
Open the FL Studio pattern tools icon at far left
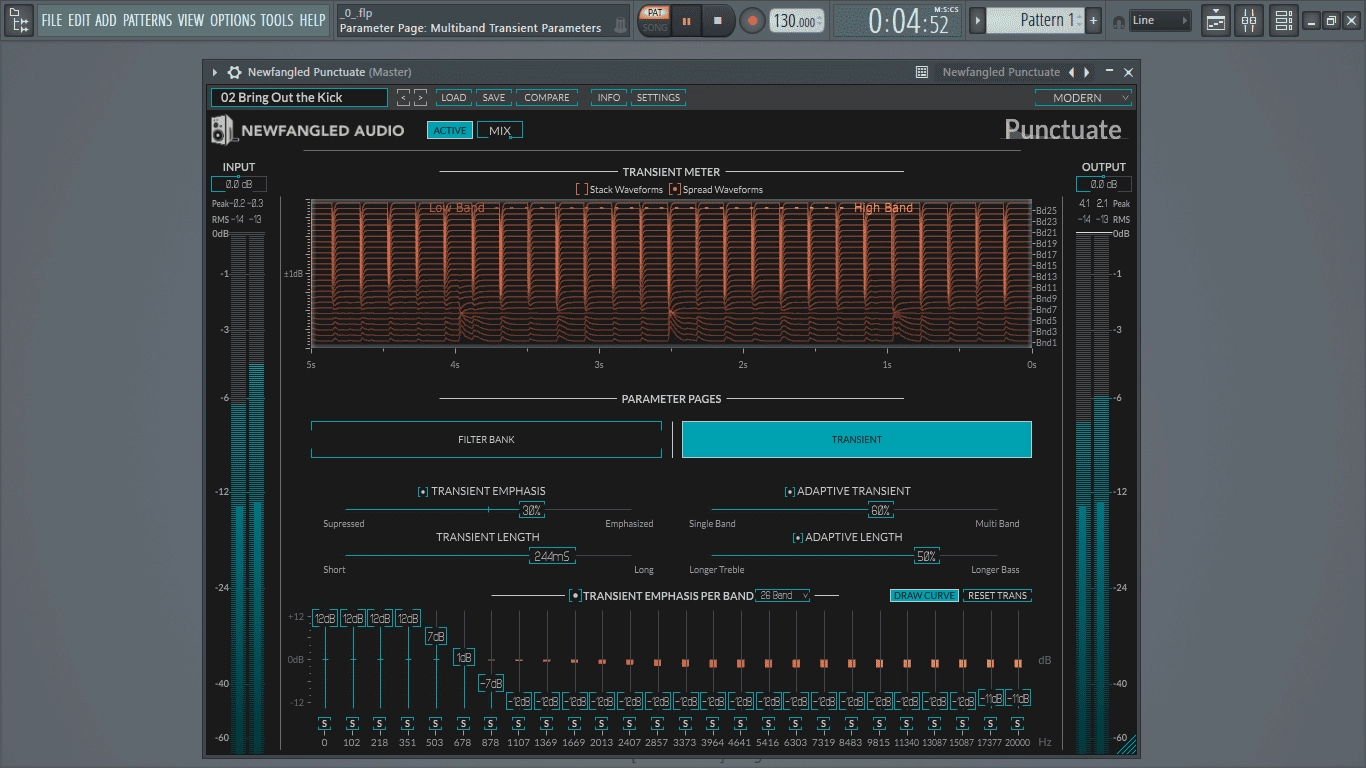click(x=18, y=20)
